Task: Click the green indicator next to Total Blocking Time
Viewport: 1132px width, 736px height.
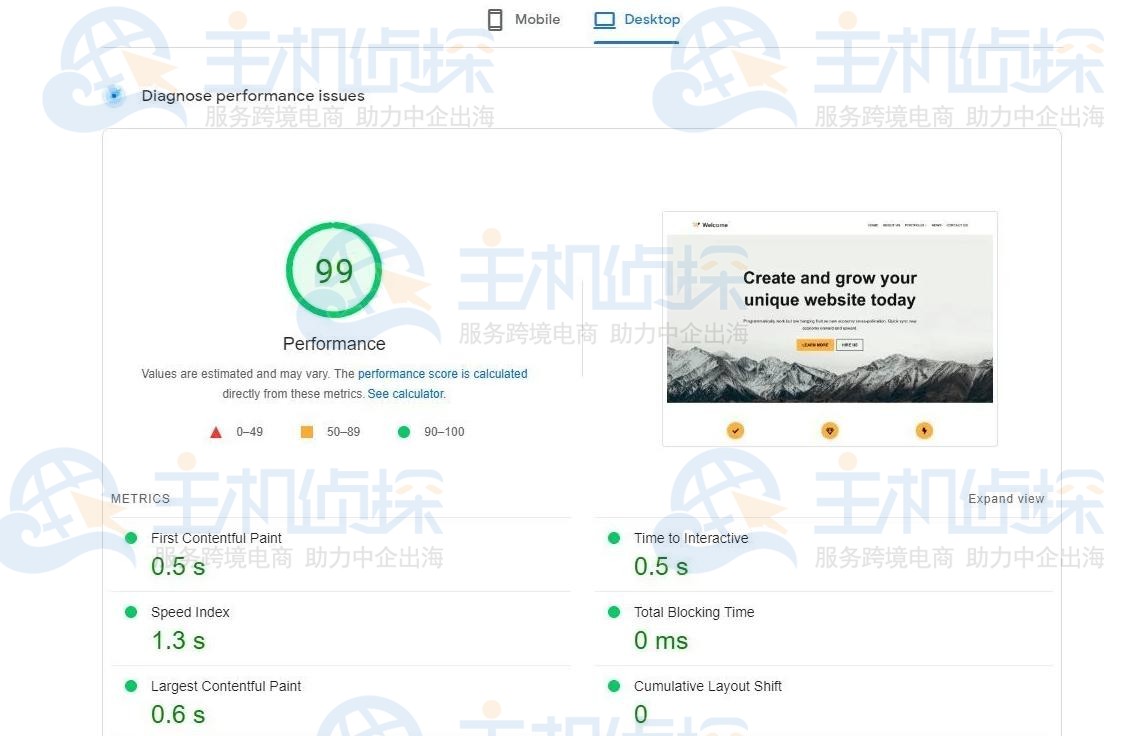Action: (613, 611)
